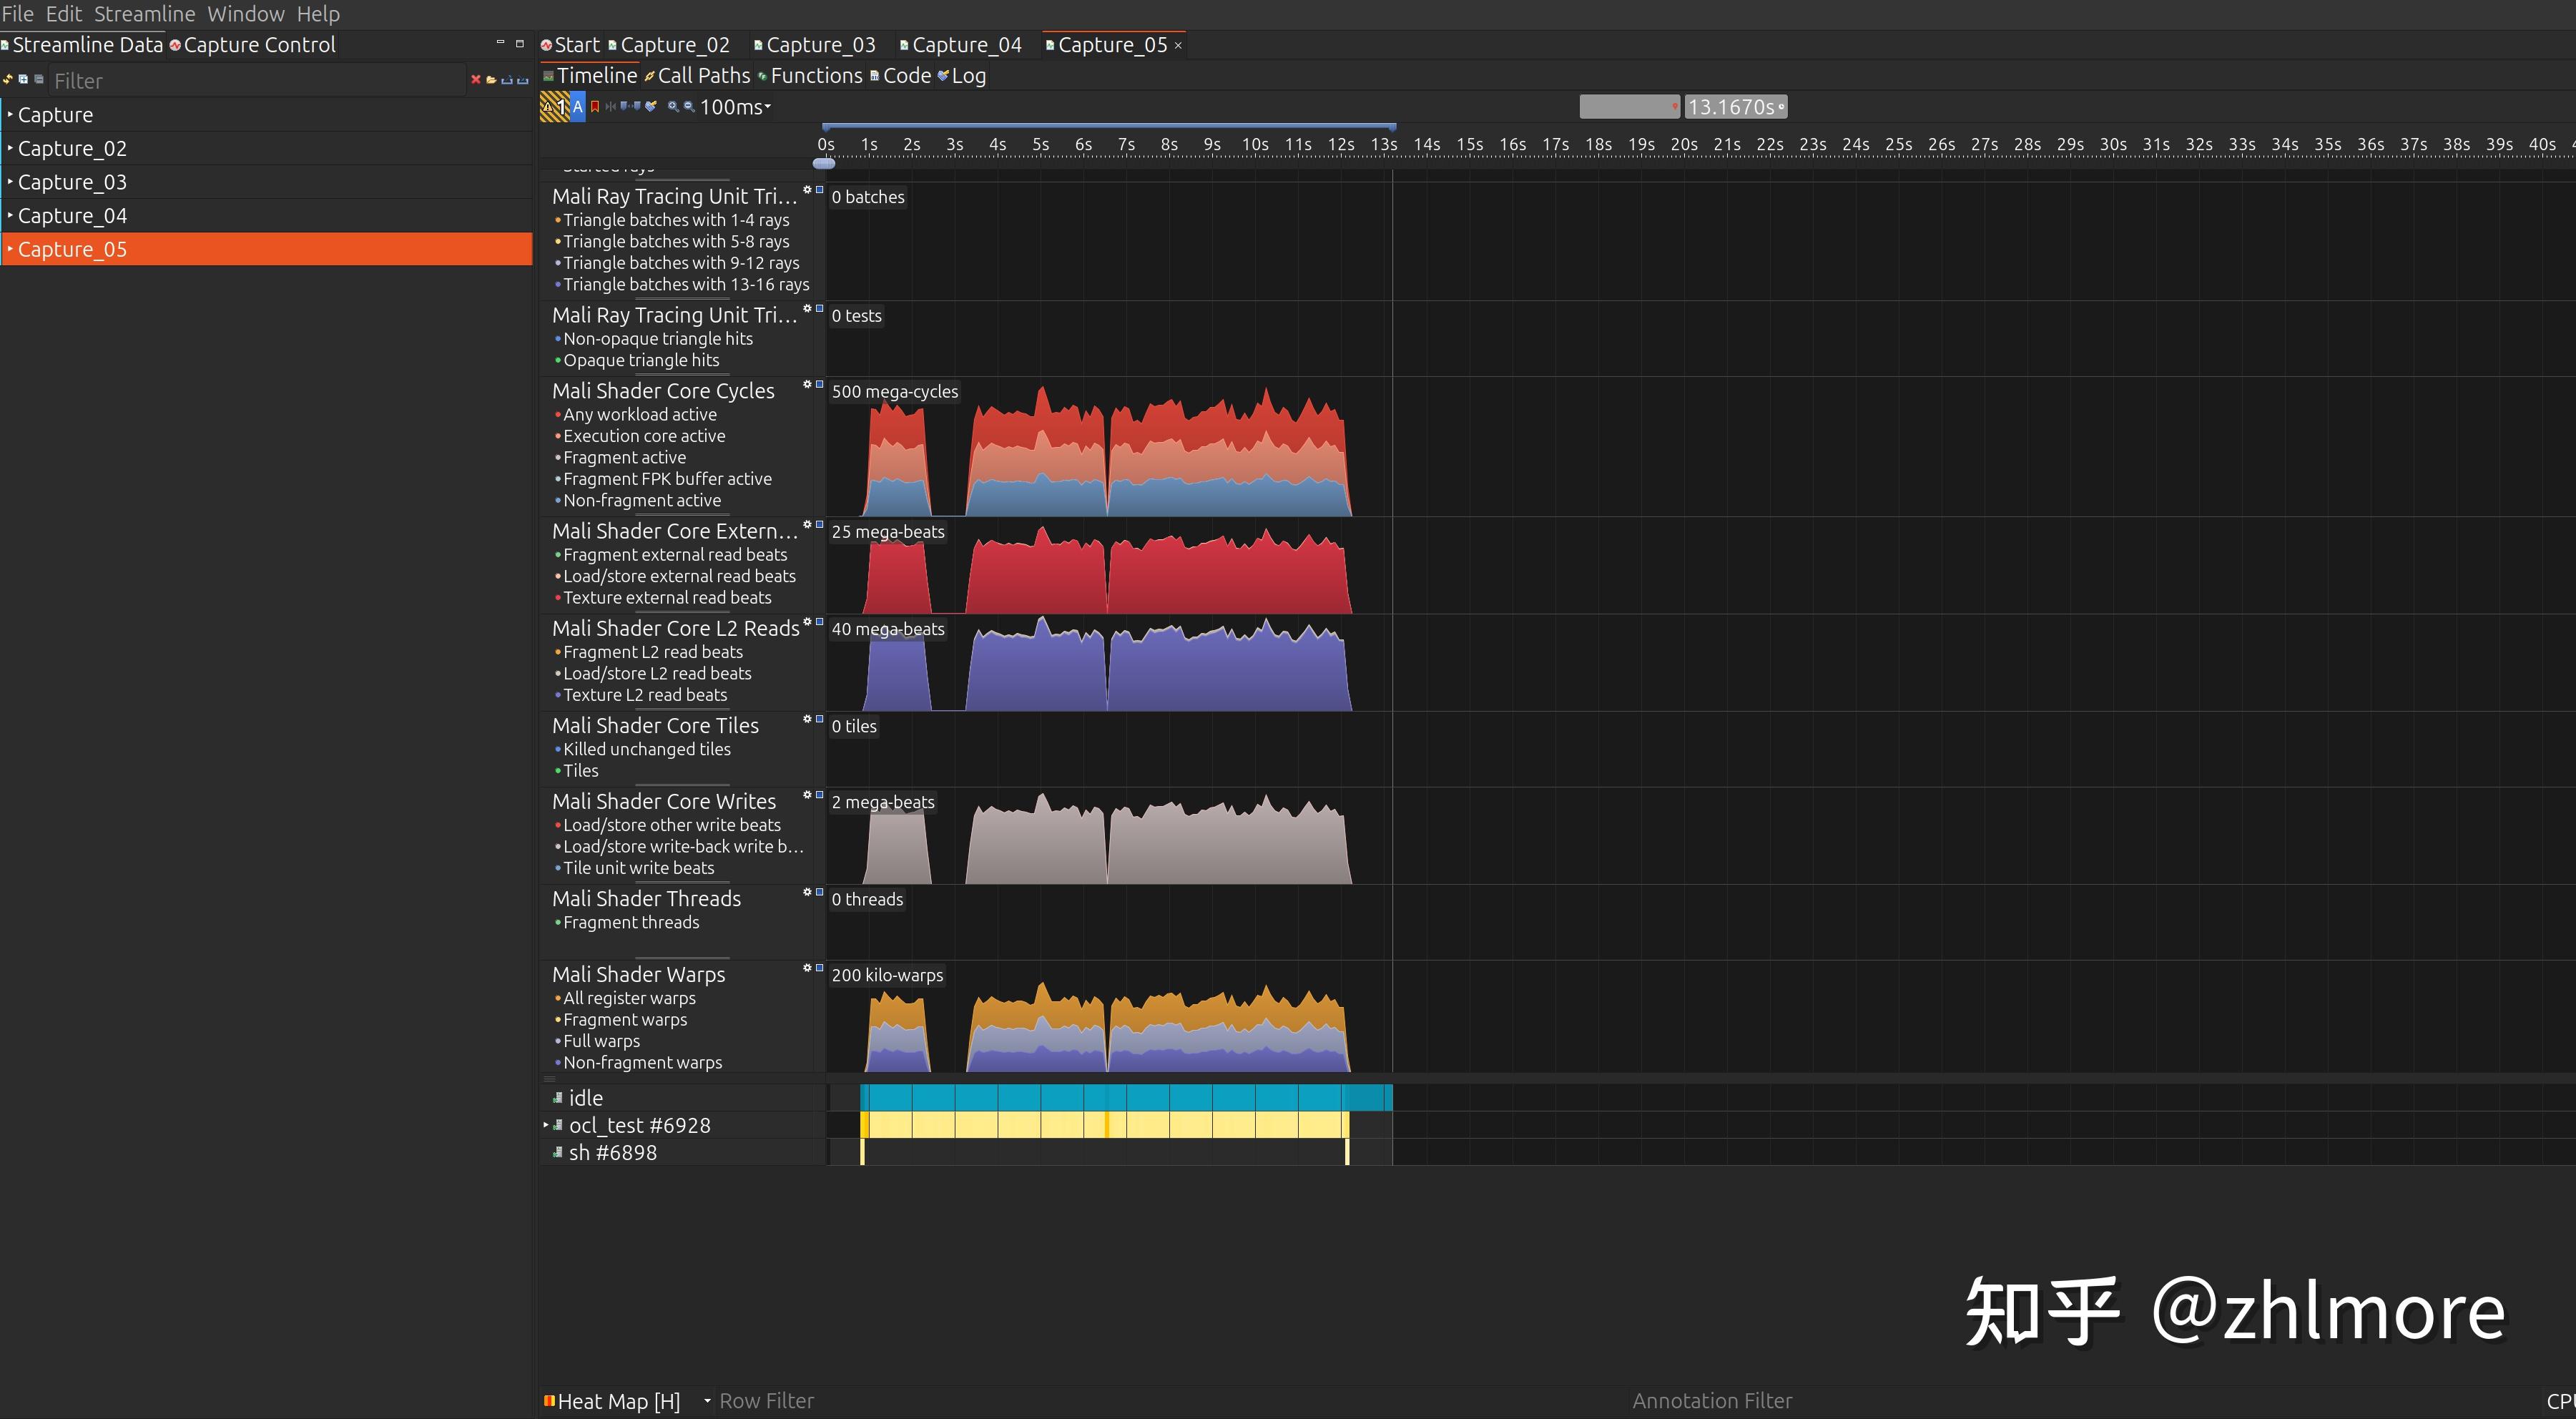Click the warning indicator in the timeline toolbar
This screenshot has width=2576, height=1419.
[554, 107]
